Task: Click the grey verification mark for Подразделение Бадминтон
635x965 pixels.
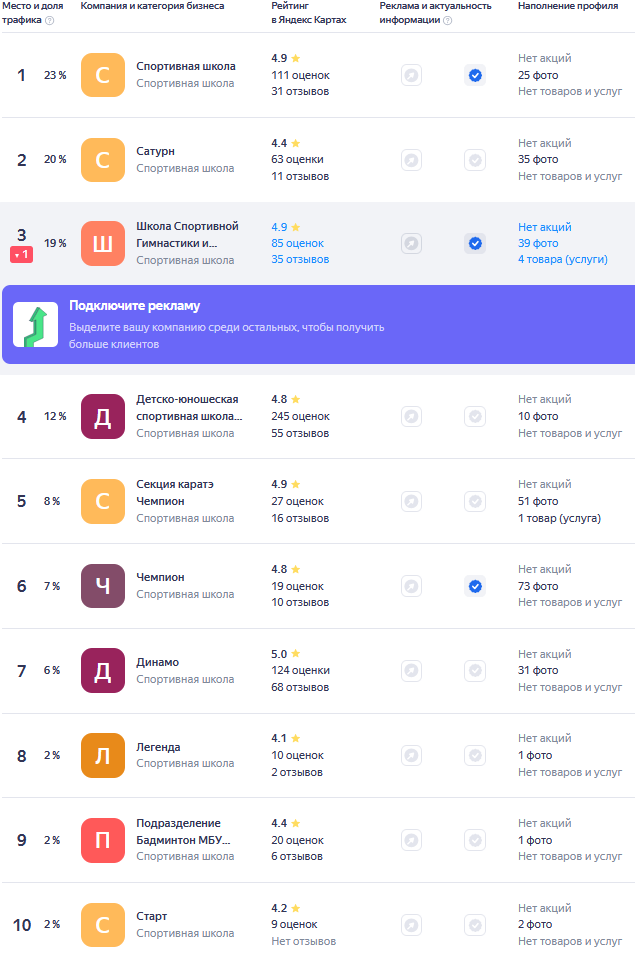Action: (x=475, y=840)
